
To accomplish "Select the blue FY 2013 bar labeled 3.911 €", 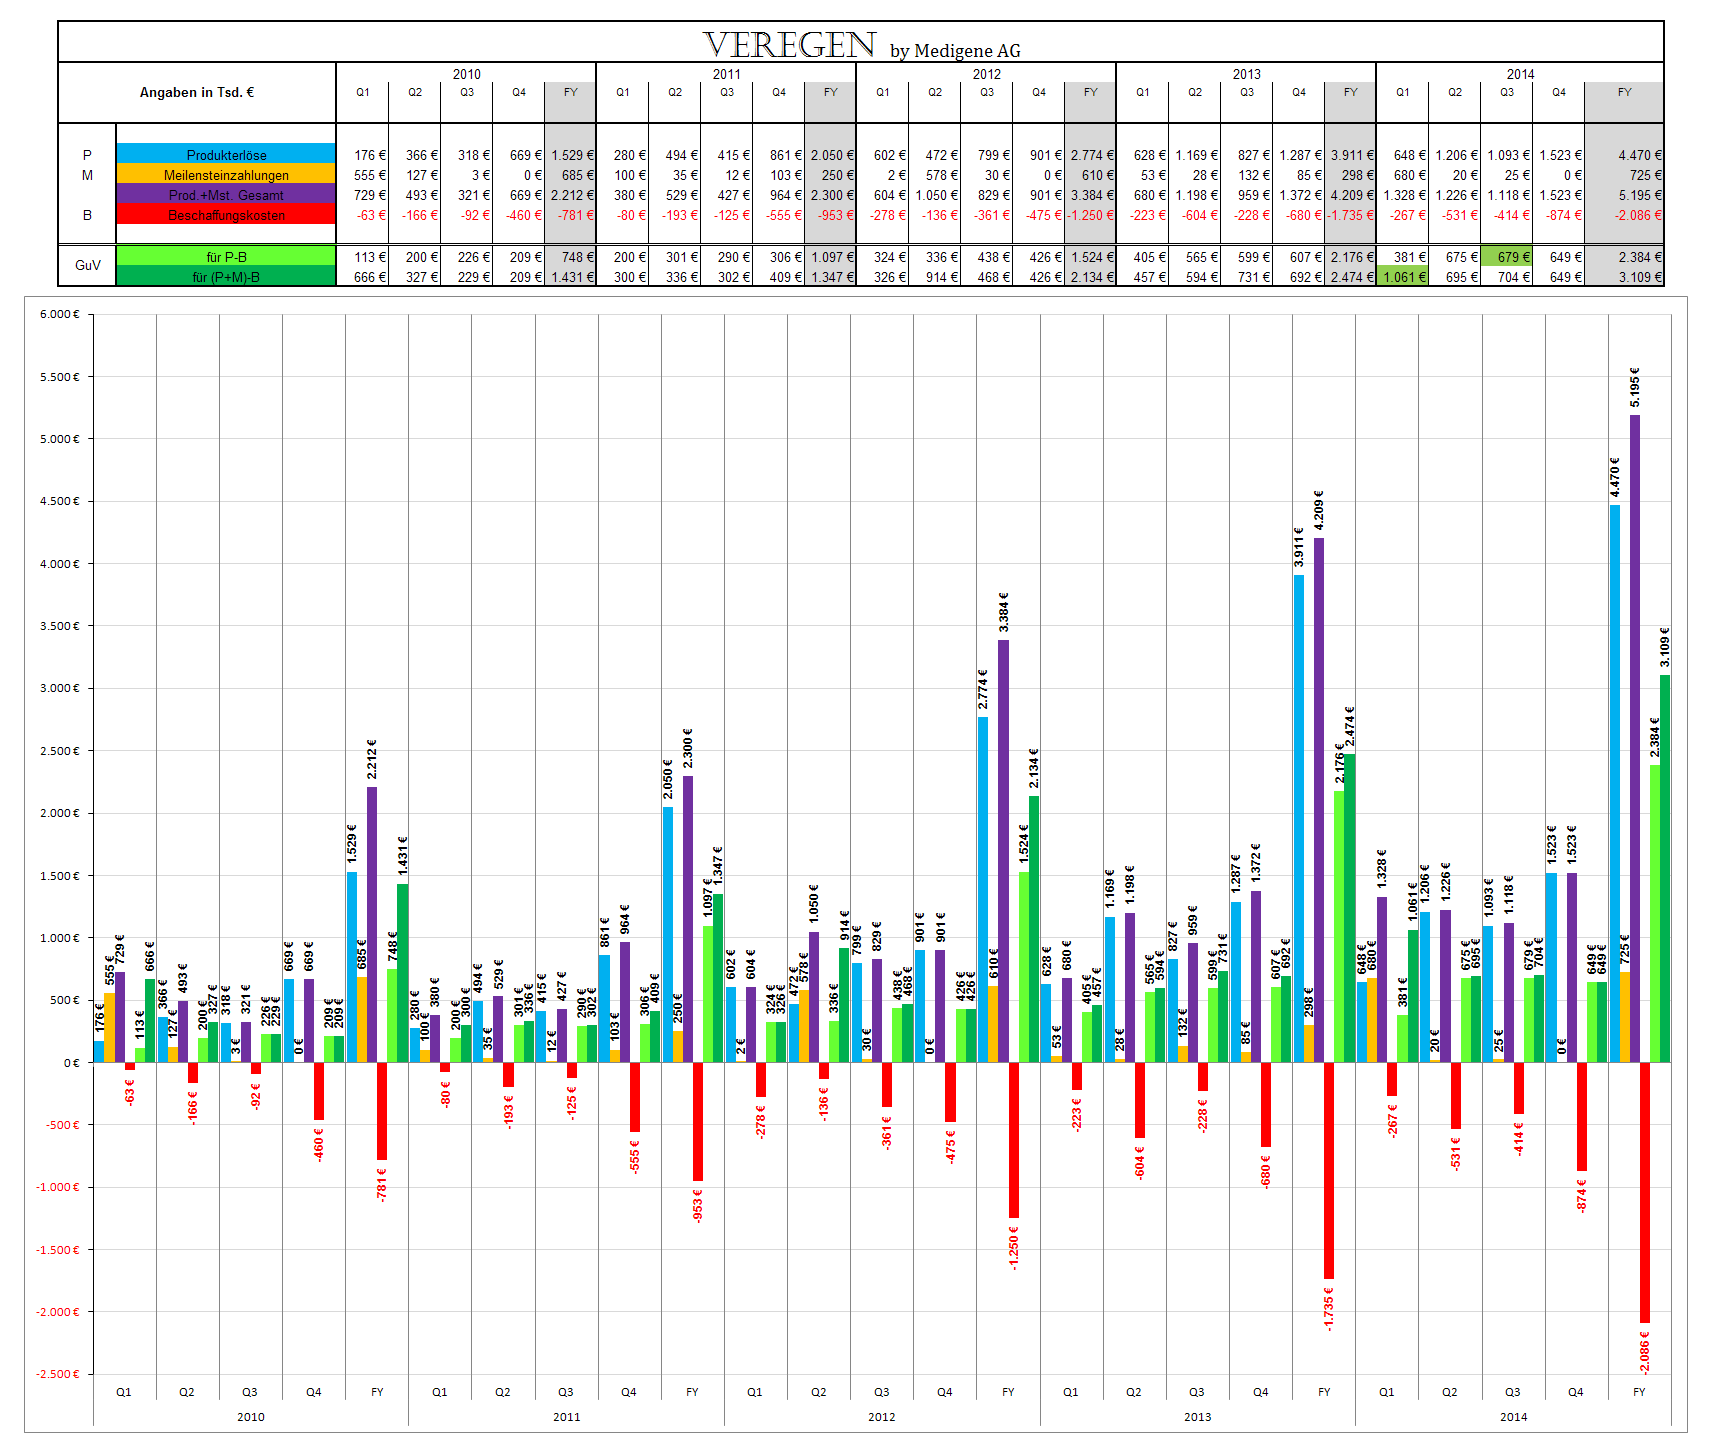I will coord(1299,818).
